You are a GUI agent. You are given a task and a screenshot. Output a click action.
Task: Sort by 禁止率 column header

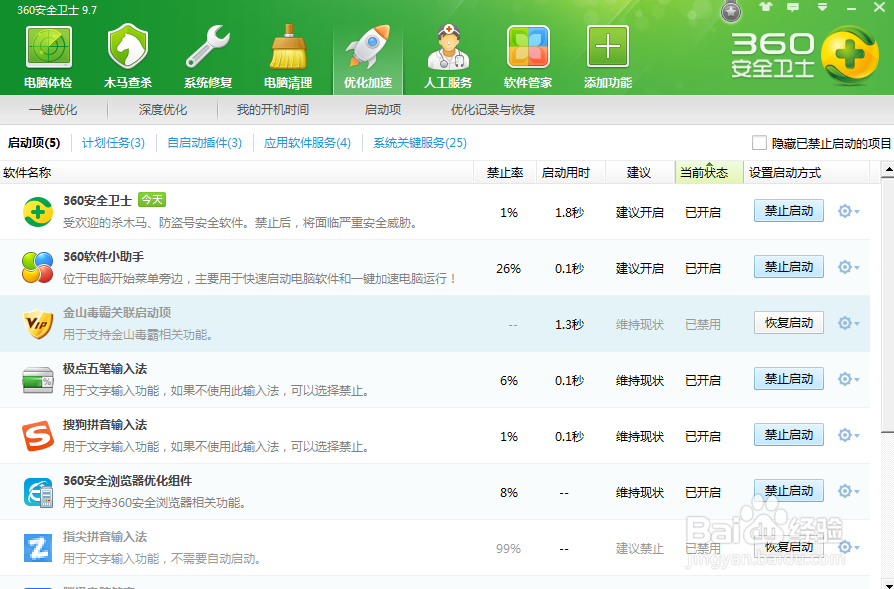point(505,172)
